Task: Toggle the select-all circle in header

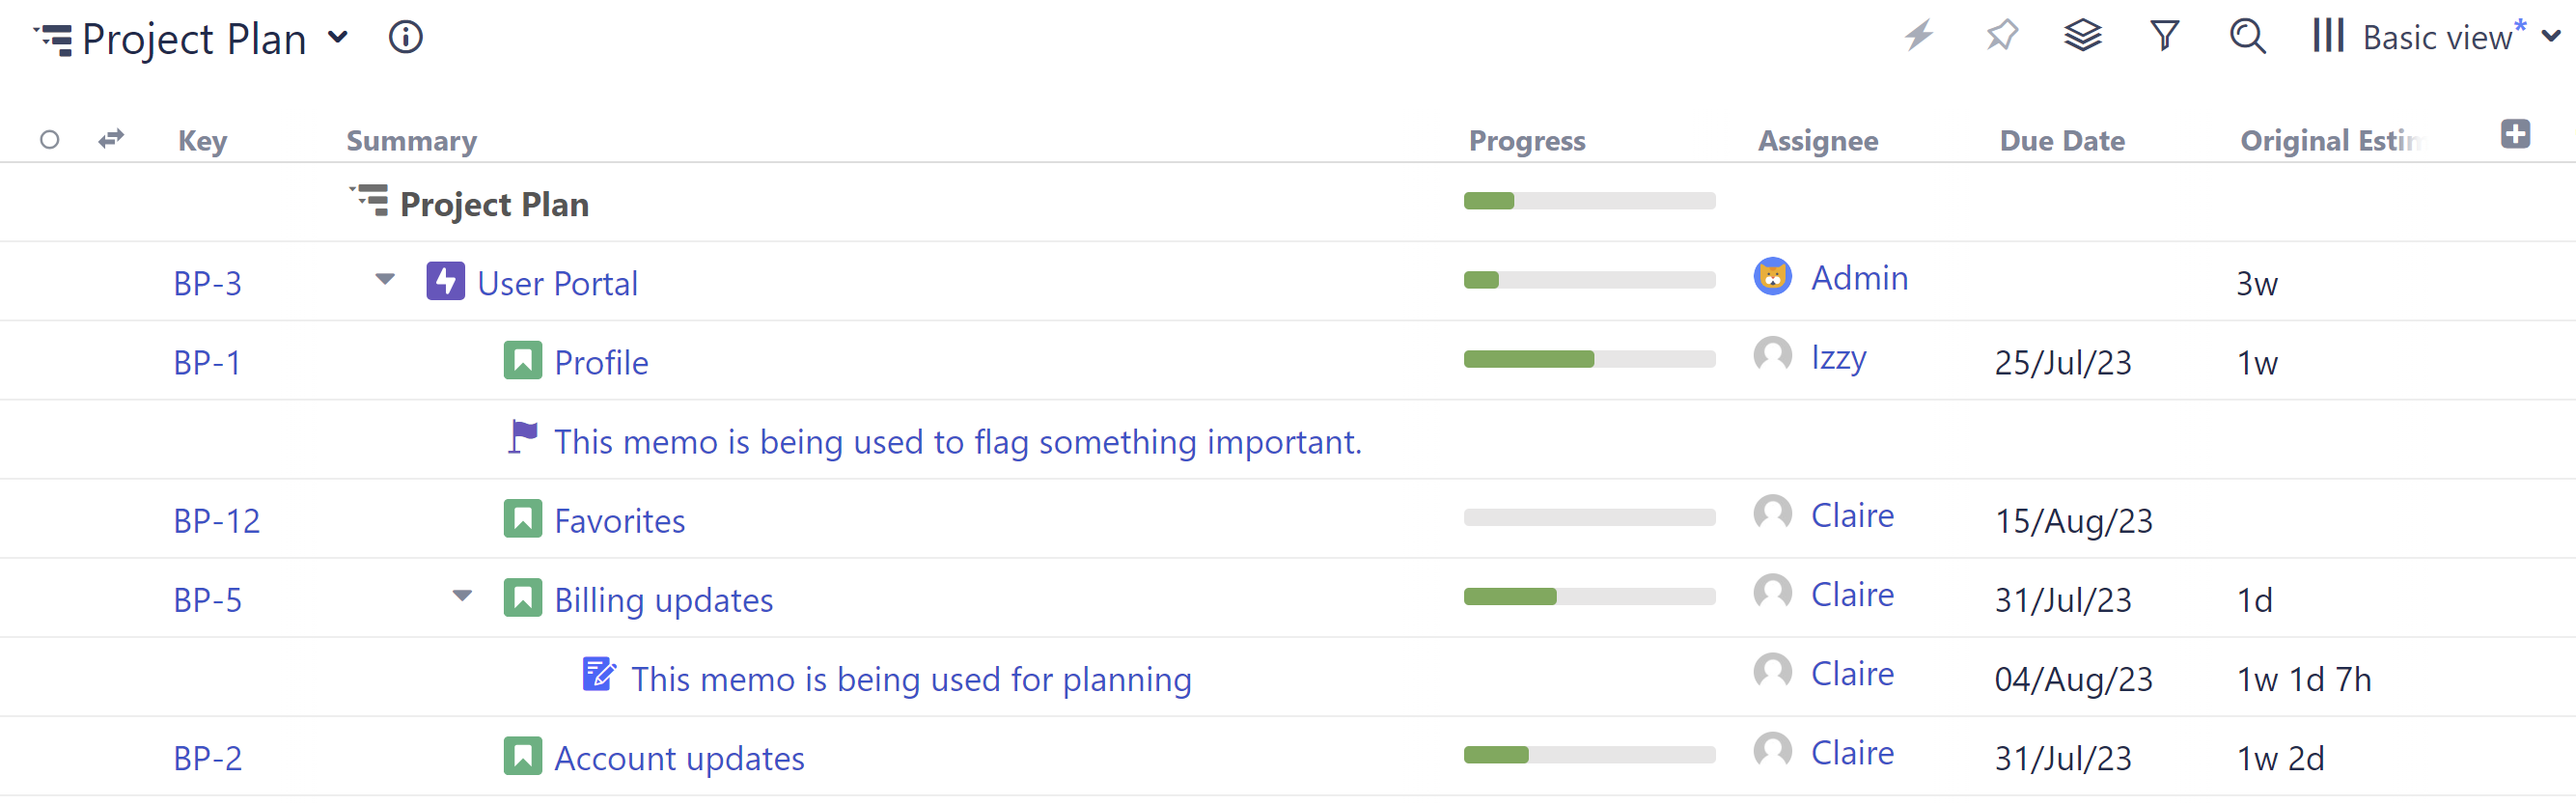Action: (x=49, y=140)
